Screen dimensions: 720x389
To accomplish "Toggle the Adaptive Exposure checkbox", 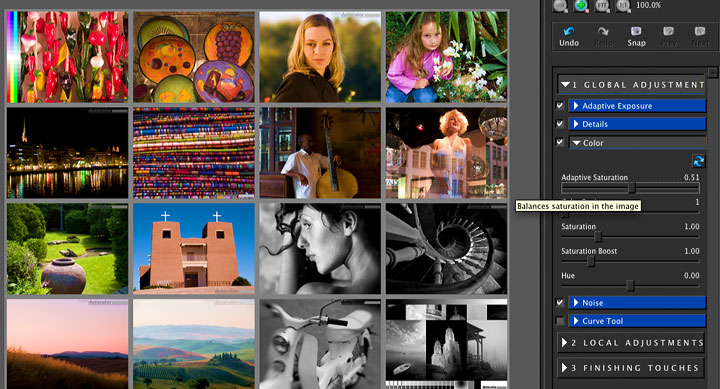I will [x=559, y=106].
